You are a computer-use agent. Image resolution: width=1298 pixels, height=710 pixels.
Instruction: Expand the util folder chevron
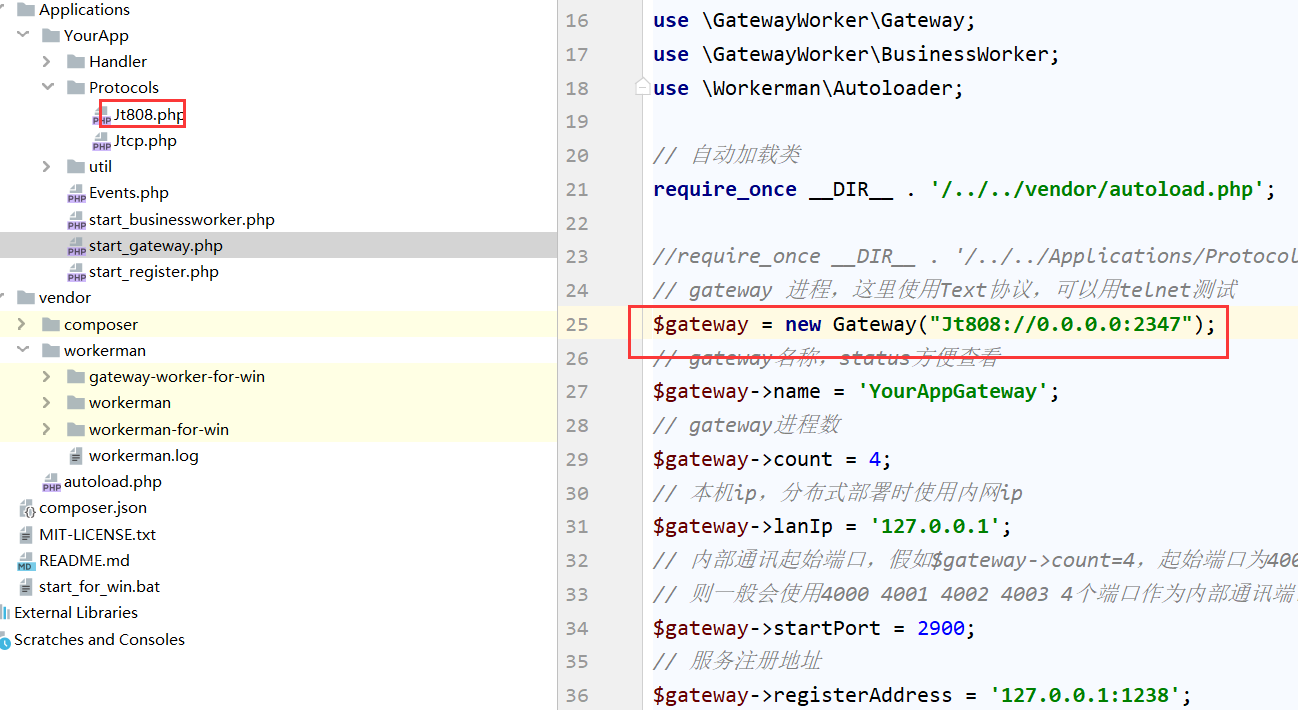point(47,166)
